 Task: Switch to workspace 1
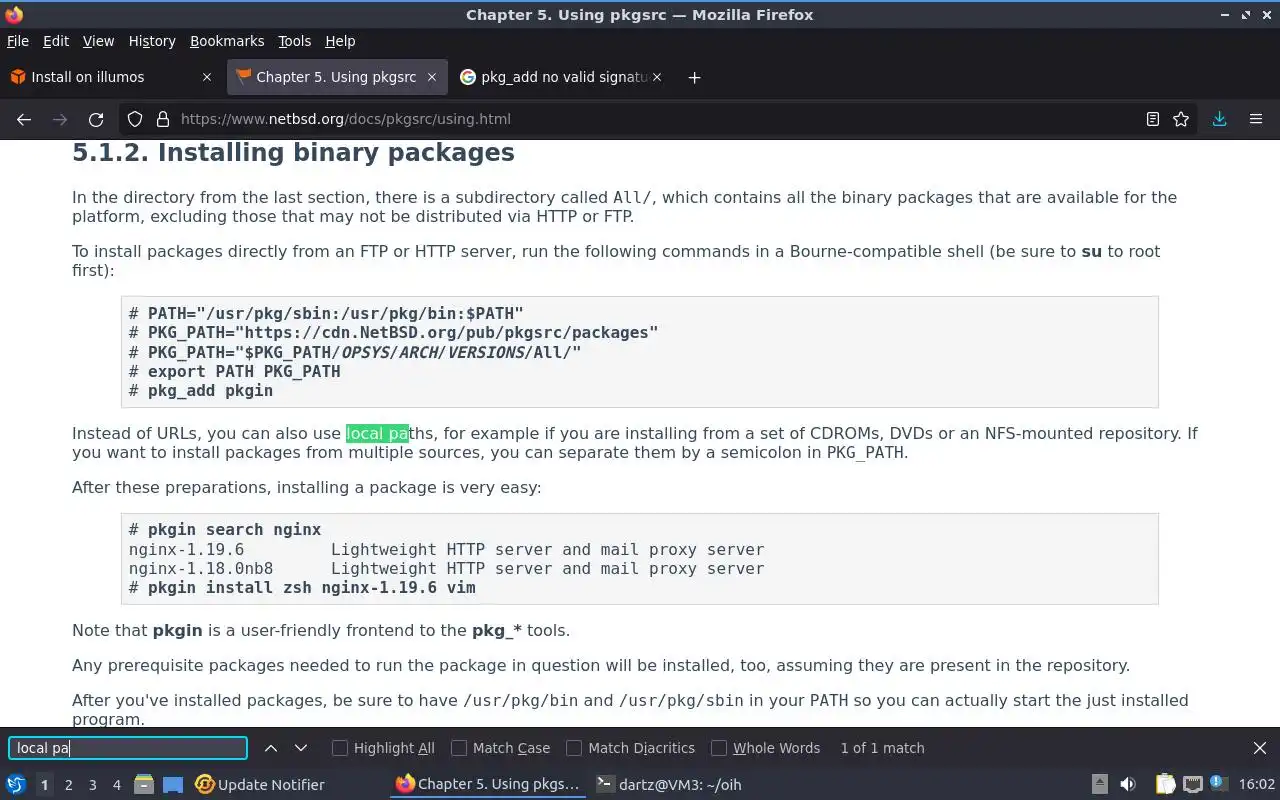coord(44,785)
